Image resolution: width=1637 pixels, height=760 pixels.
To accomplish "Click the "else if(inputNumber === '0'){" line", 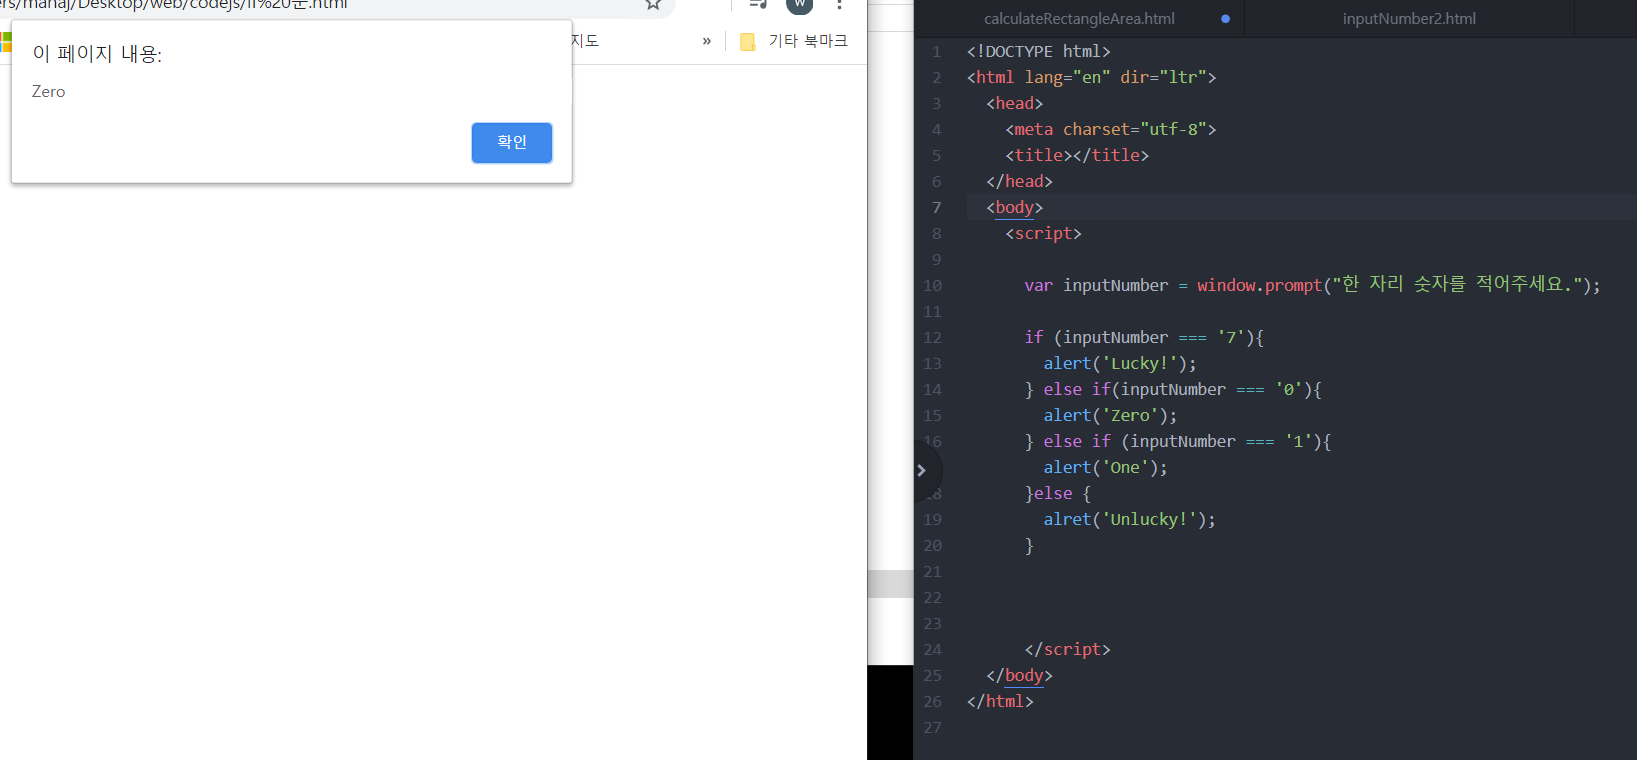I will (1173, 390).
